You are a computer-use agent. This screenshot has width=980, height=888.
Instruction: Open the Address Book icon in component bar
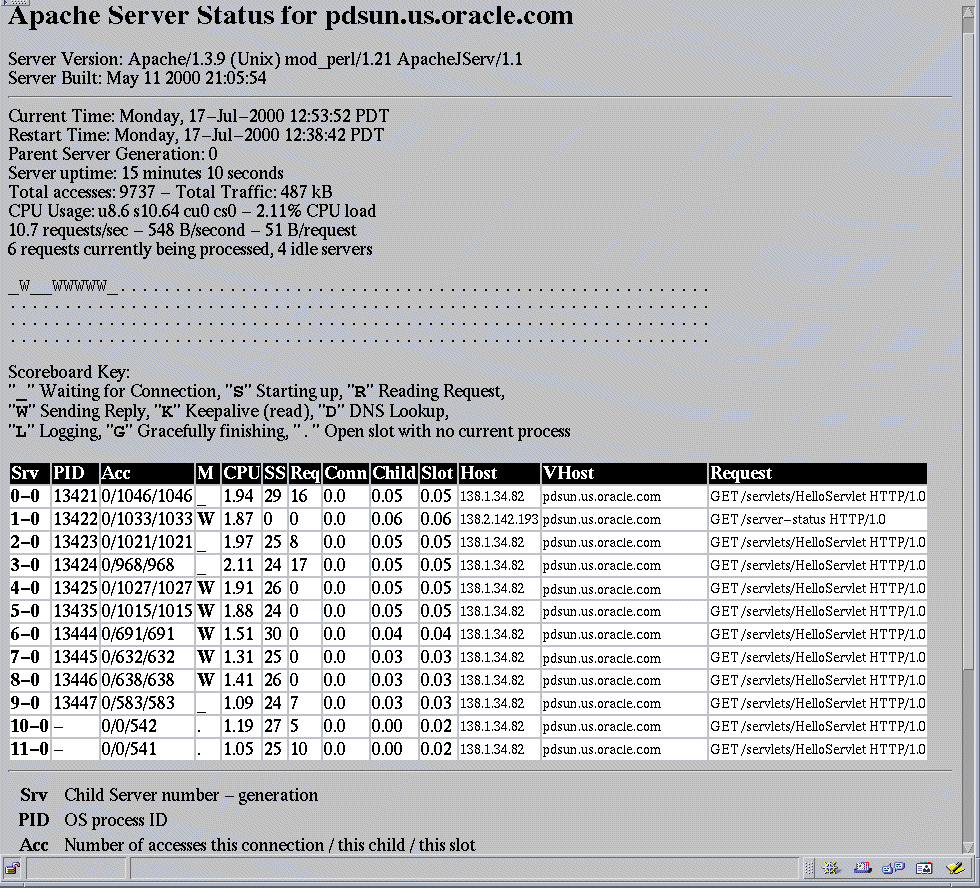(922, 868)
